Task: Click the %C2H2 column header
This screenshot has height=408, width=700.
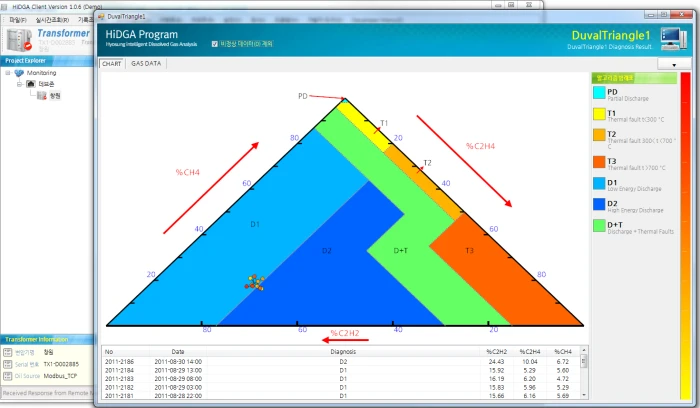Action: (496, 352)
